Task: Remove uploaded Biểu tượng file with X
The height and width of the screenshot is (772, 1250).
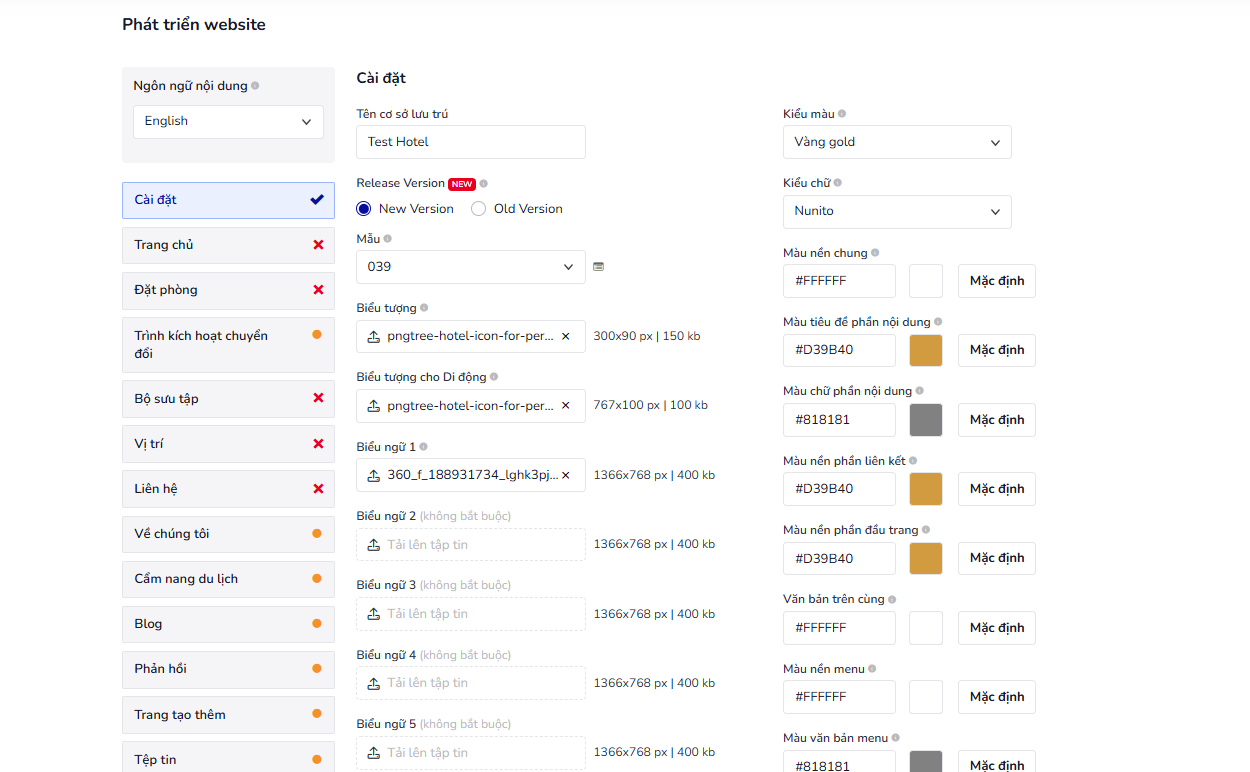Action: click(x=566, y=337)
